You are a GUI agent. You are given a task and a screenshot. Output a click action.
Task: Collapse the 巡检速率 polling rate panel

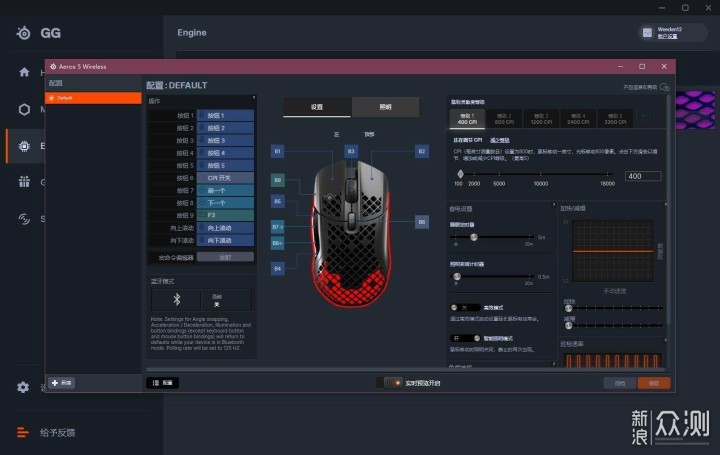pos(665,340)
